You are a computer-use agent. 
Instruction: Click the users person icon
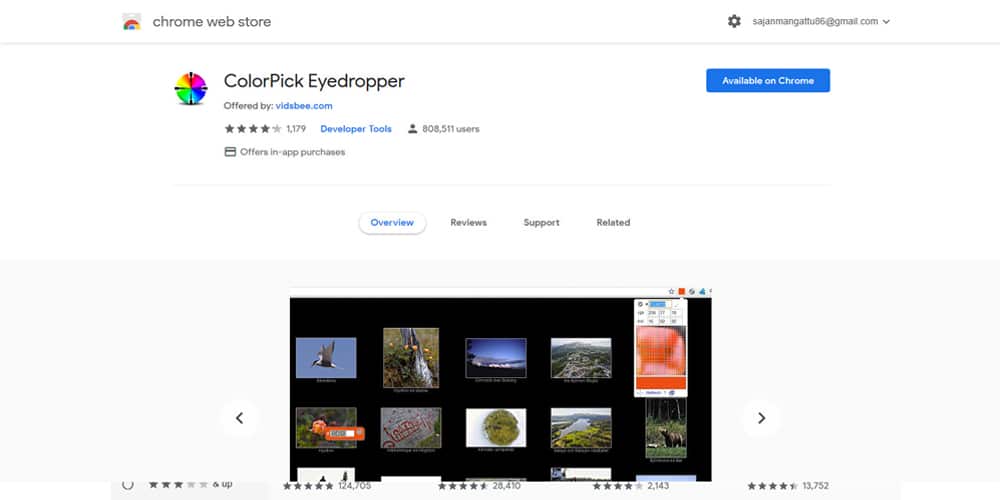413,129
